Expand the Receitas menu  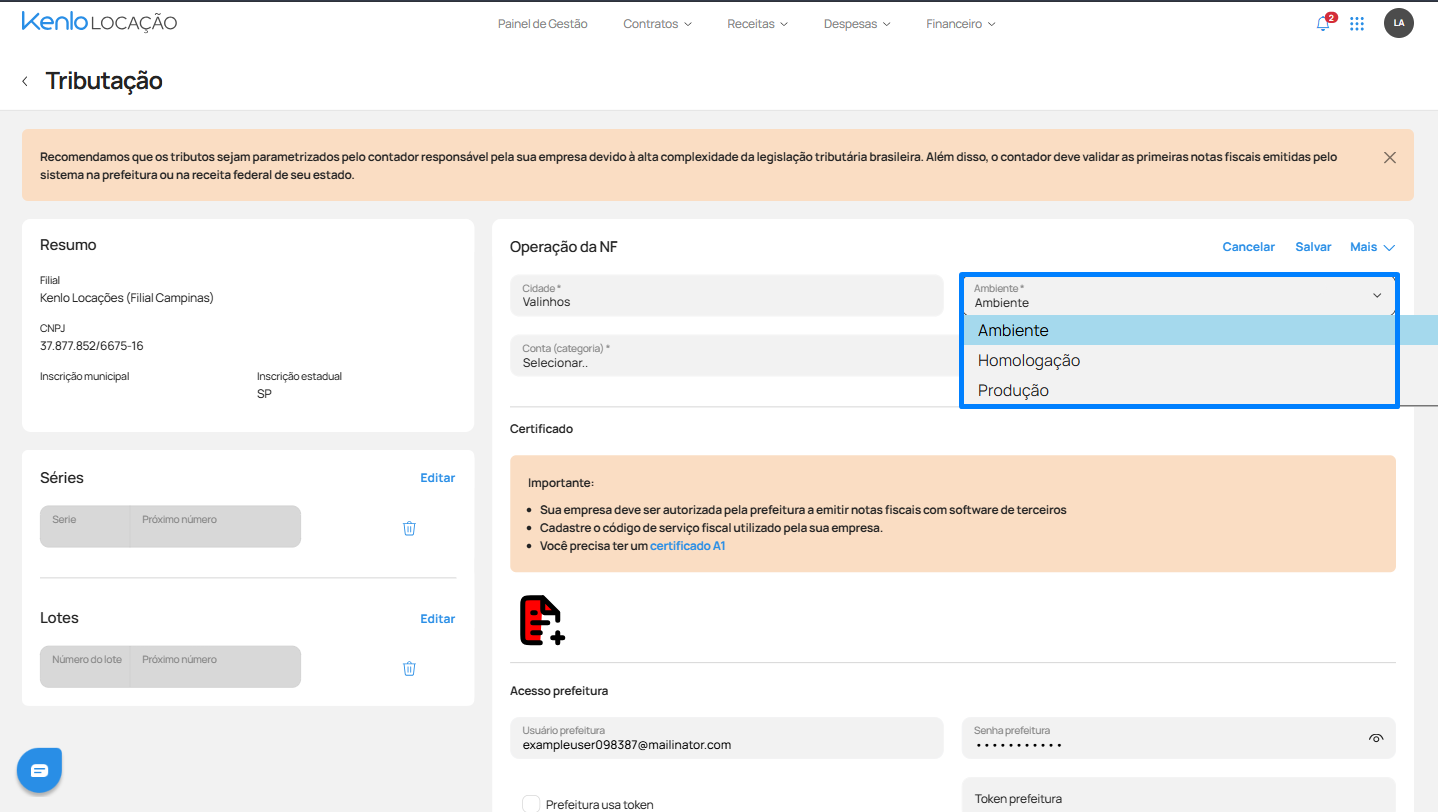coord(757,24)
